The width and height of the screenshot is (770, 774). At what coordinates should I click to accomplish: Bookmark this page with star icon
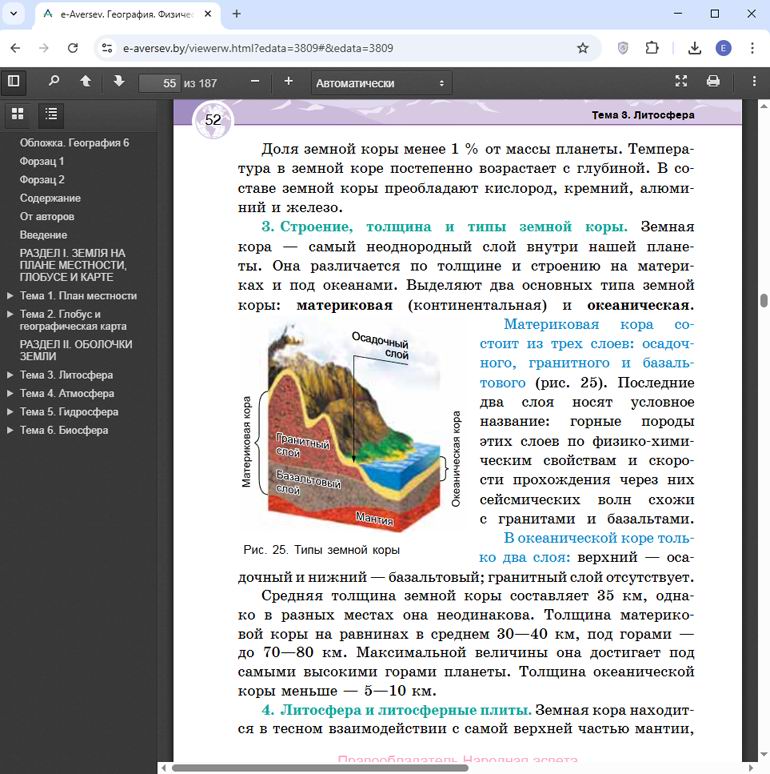click(582, 48)
